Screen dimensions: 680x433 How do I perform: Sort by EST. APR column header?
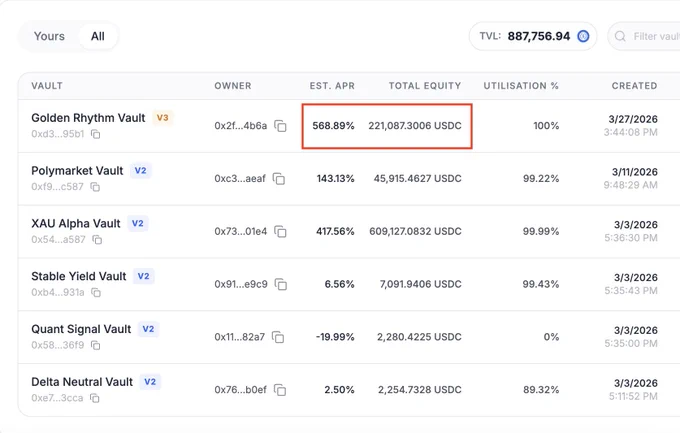[332, 86]
